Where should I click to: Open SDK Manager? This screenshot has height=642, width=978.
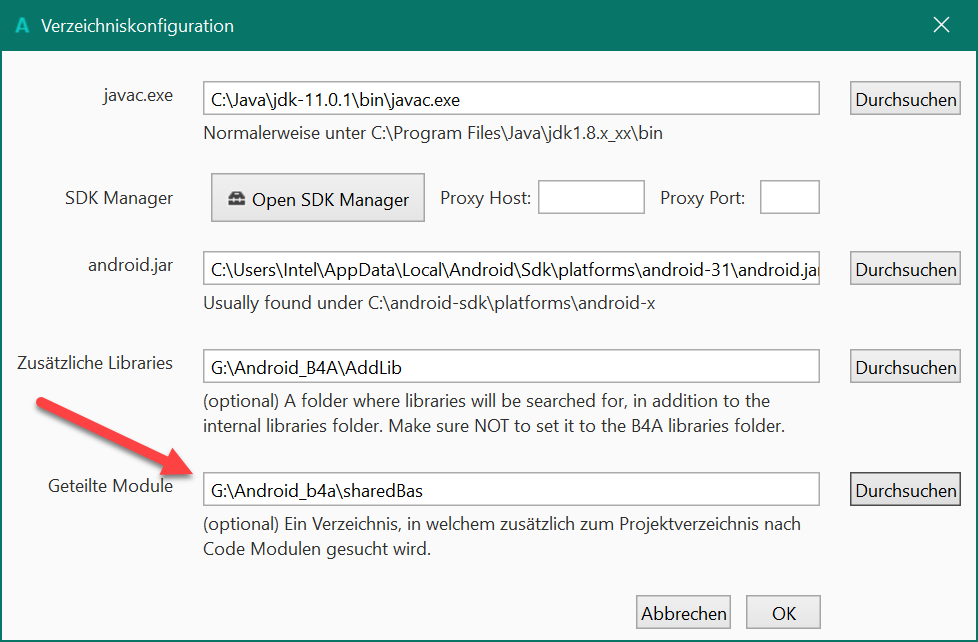pyautogui.click(x=319, y=198)
